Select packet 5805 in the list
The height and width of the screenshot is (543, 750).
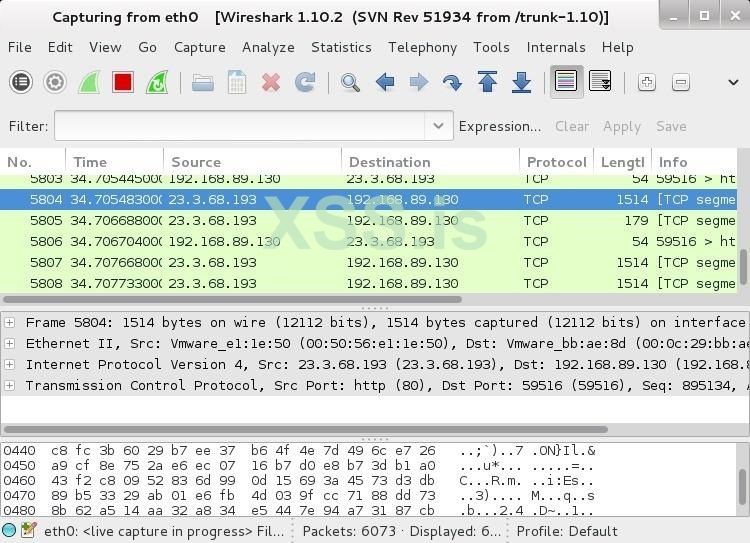[x=368, y=221]
